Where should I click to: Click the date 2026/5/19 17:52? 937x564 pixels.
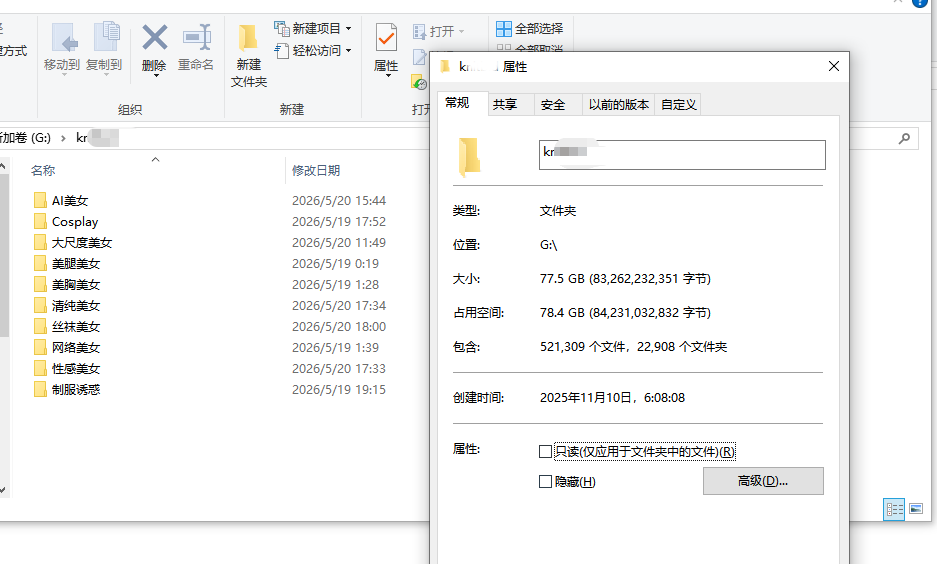point(339,222)
